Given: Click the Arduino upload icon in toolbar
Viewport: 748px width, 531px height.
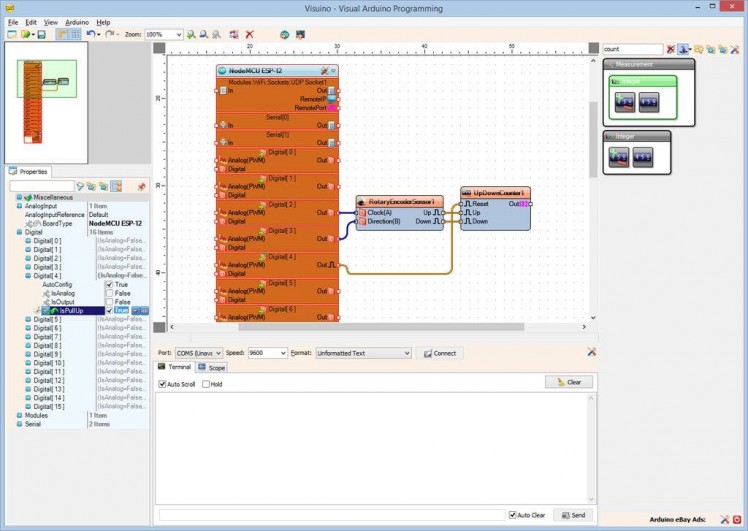Looking at the screenshot, I should [x=284, y=34].
